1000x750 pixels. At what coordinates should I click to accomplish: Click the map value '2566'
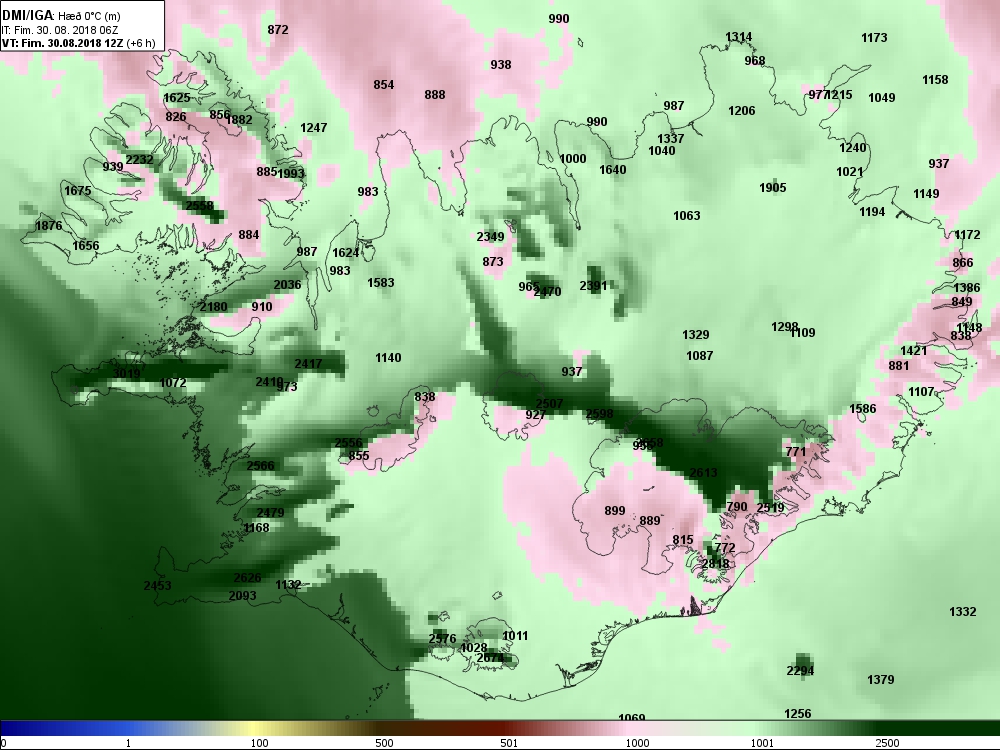coord(260,466)
